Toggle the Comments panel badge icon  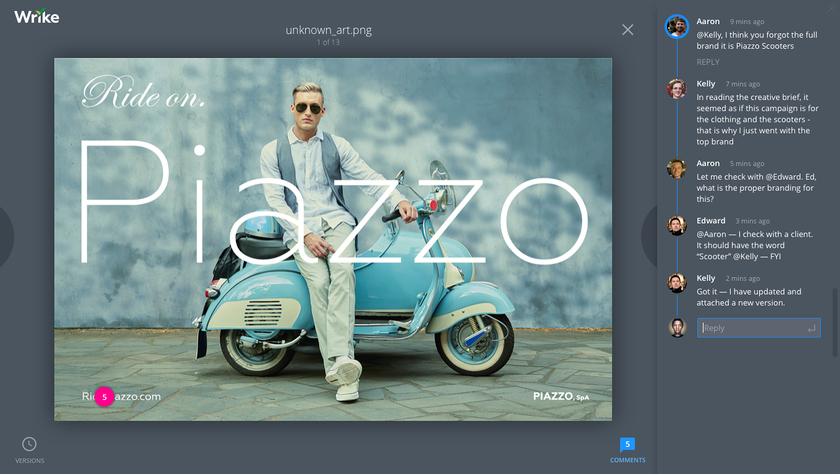click(627, 444)
